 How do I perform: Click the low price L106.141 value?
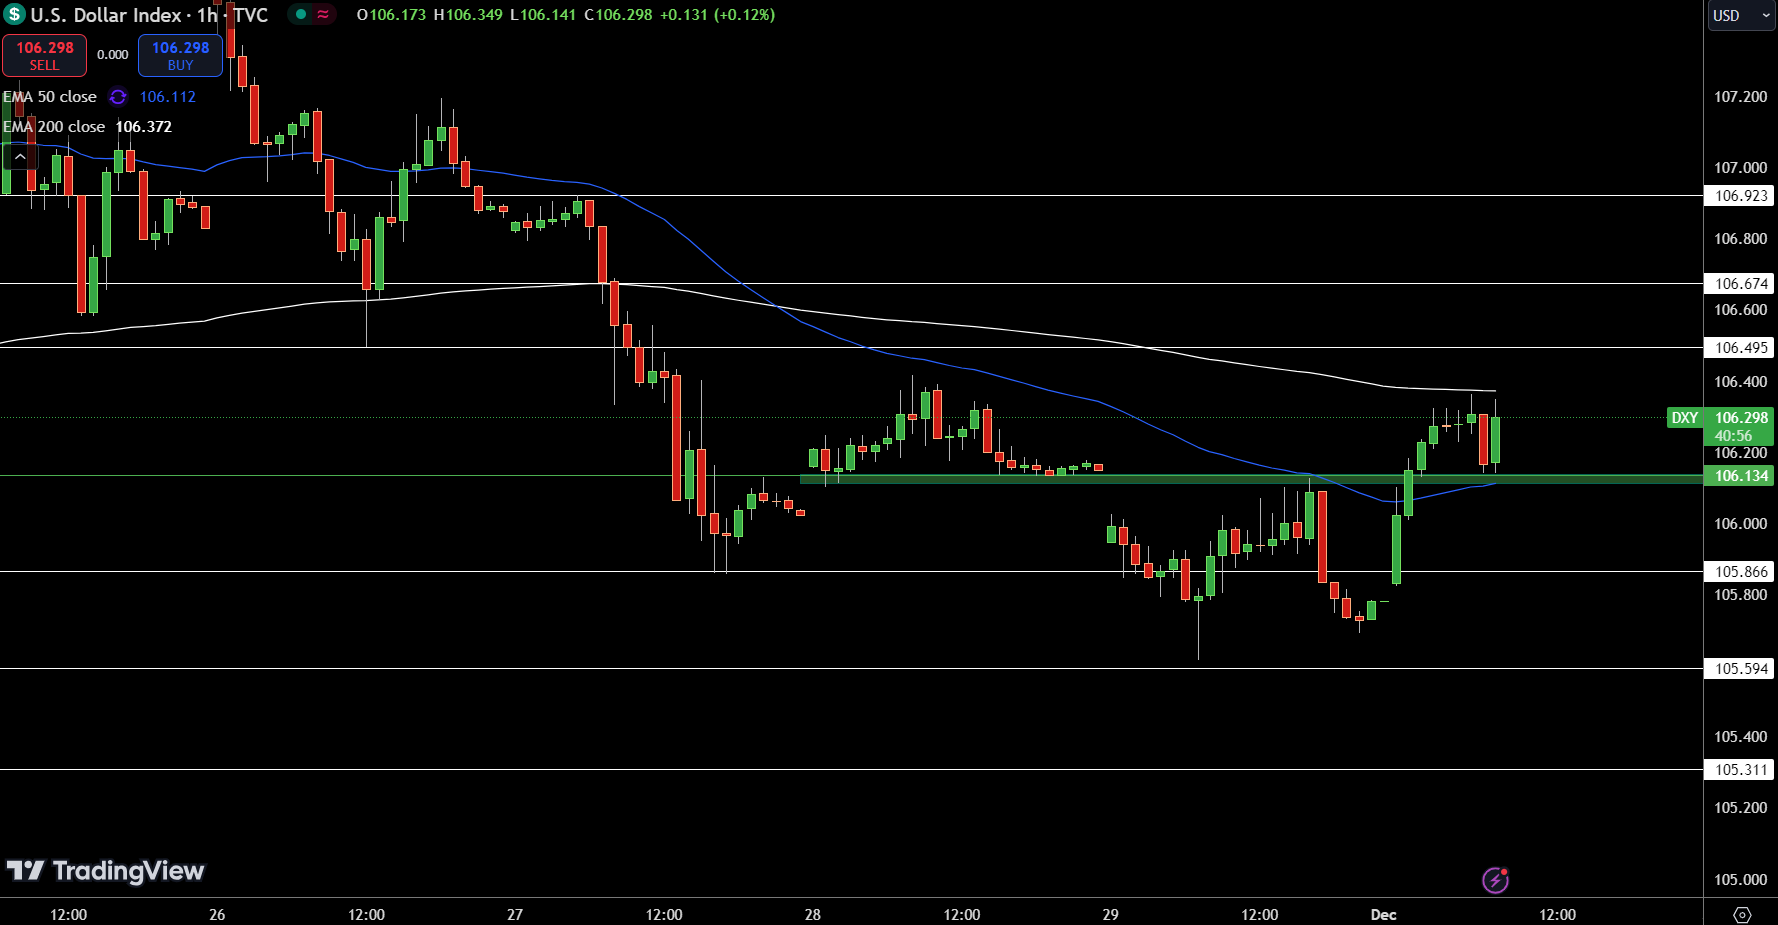[543, 15]
